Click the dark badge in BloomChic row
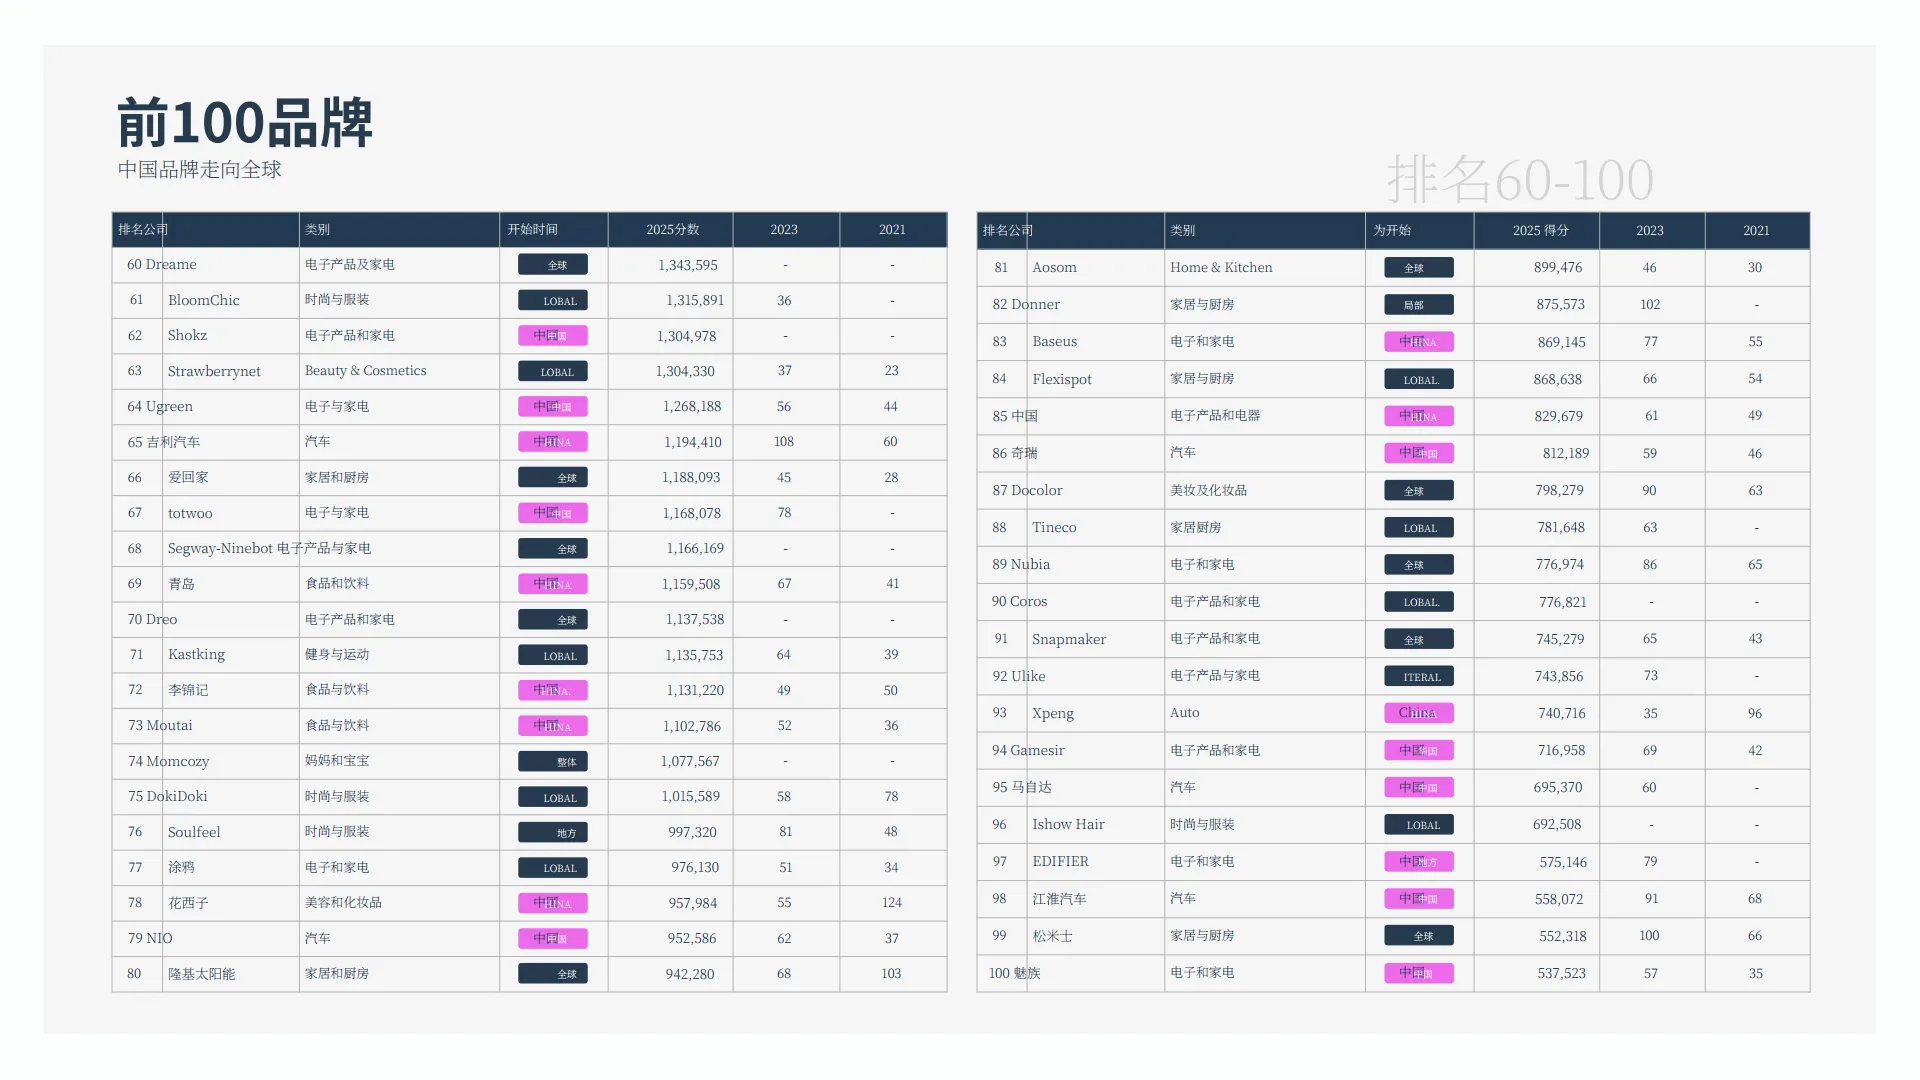Image resolution: width=1920 pixels, height=1080 pixels. tap(552, 300)
